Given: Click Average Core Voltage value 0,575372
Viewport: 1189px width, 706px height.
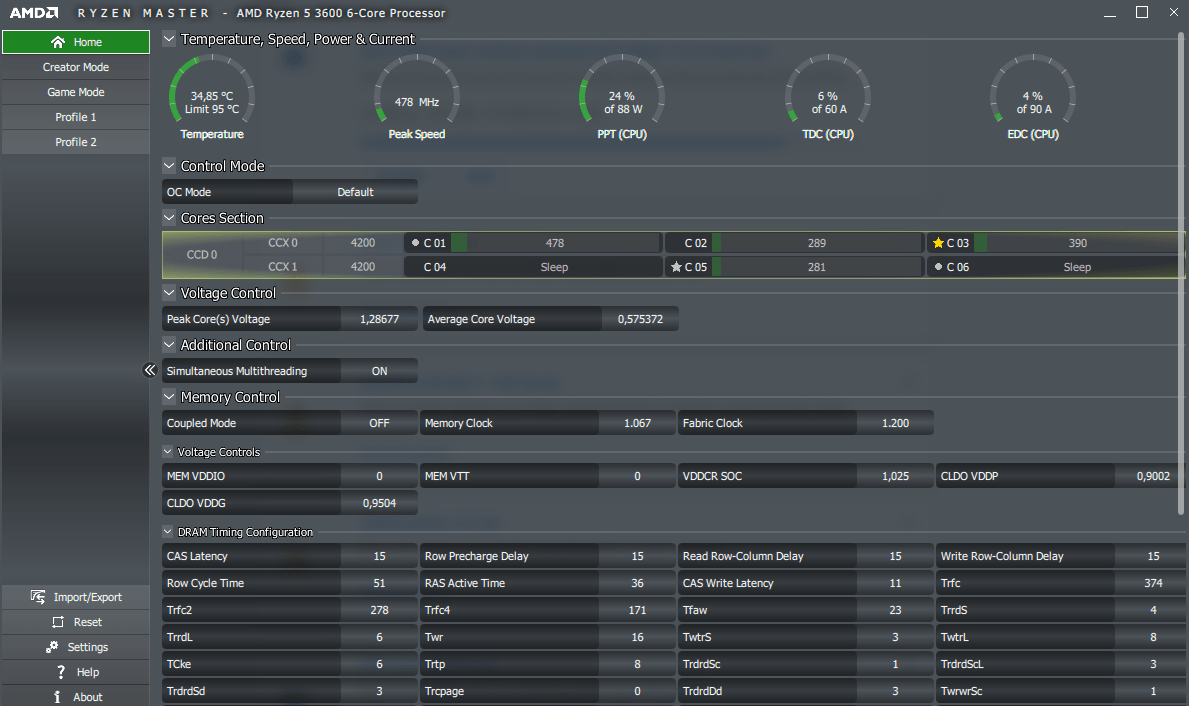Looking at the screenshot, I should point(640,319).
